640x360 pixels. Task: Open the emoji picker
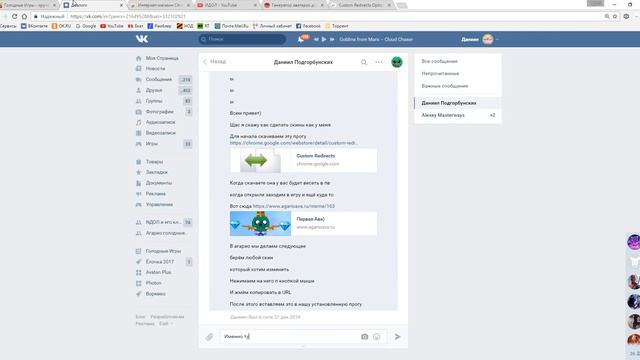(377, 337)
